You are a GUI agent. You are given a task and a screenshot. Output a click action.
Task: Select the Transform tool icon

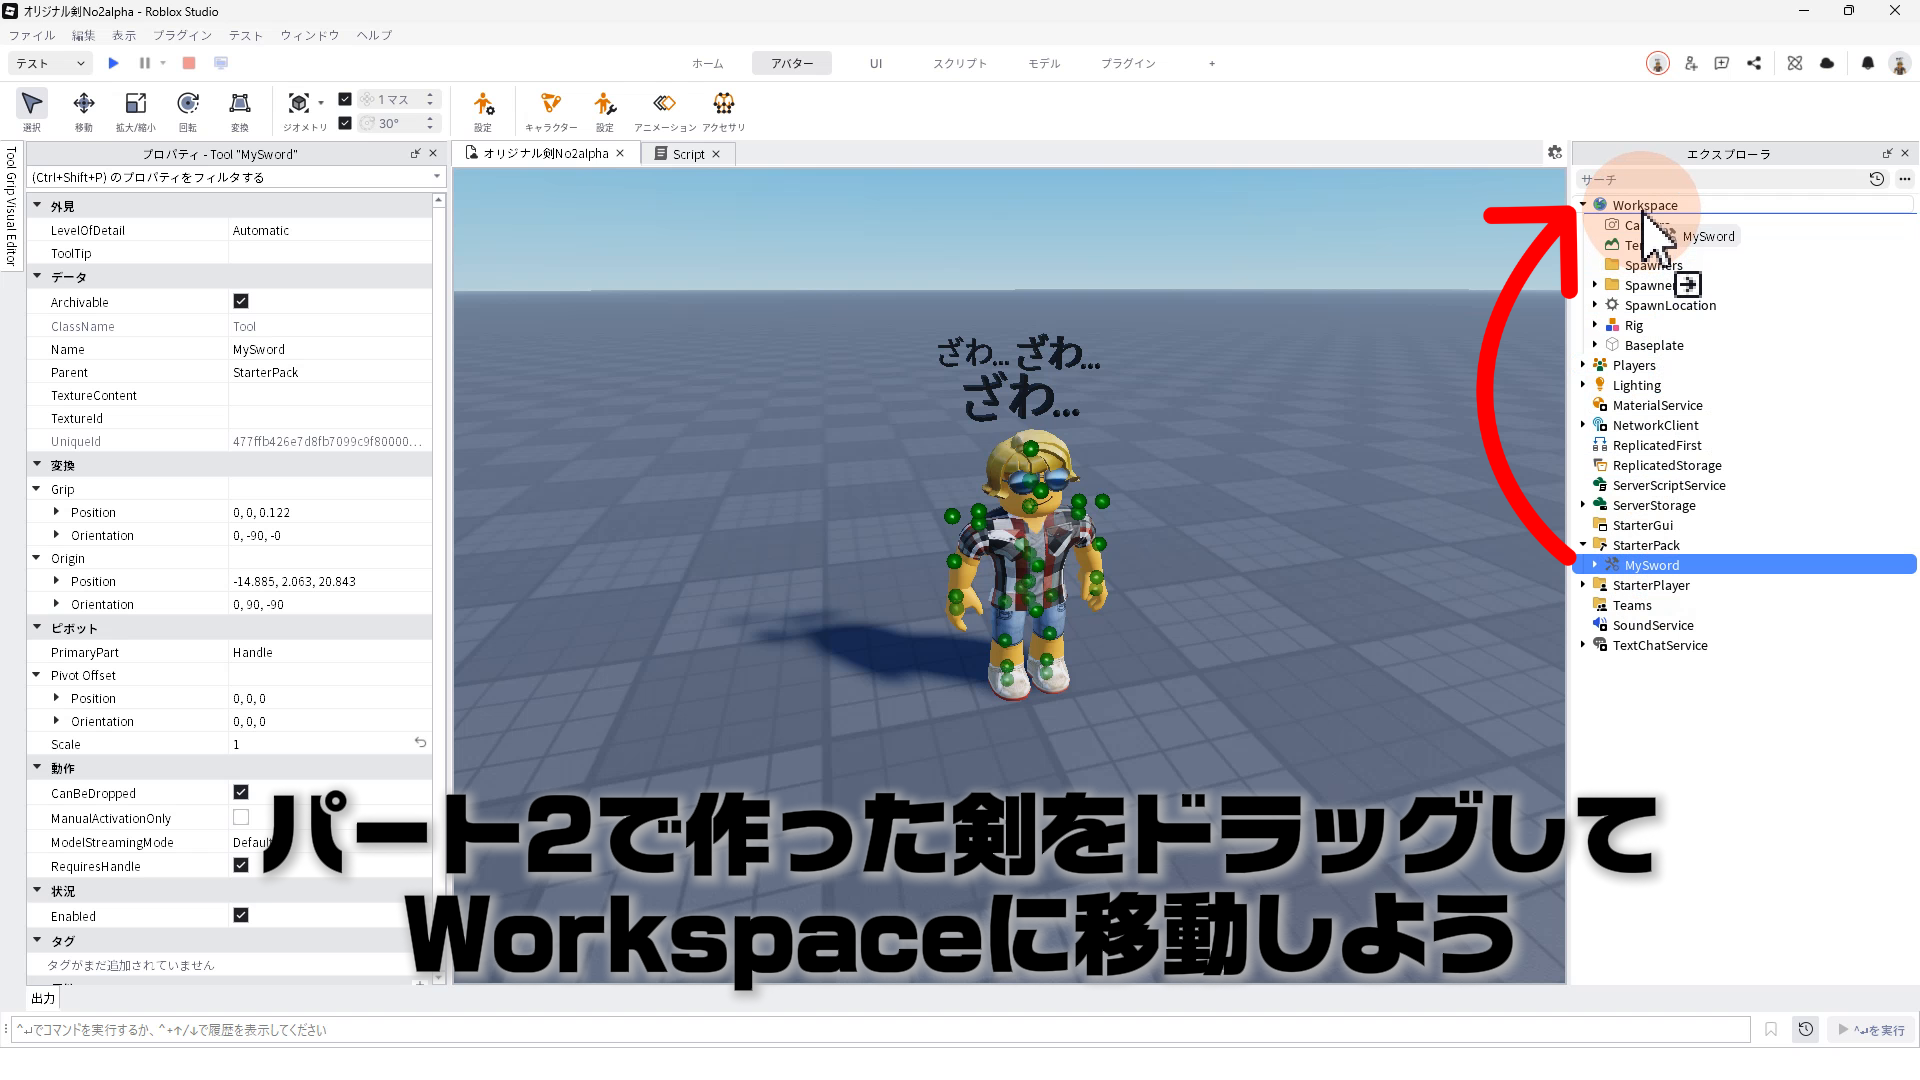point(239,104)
